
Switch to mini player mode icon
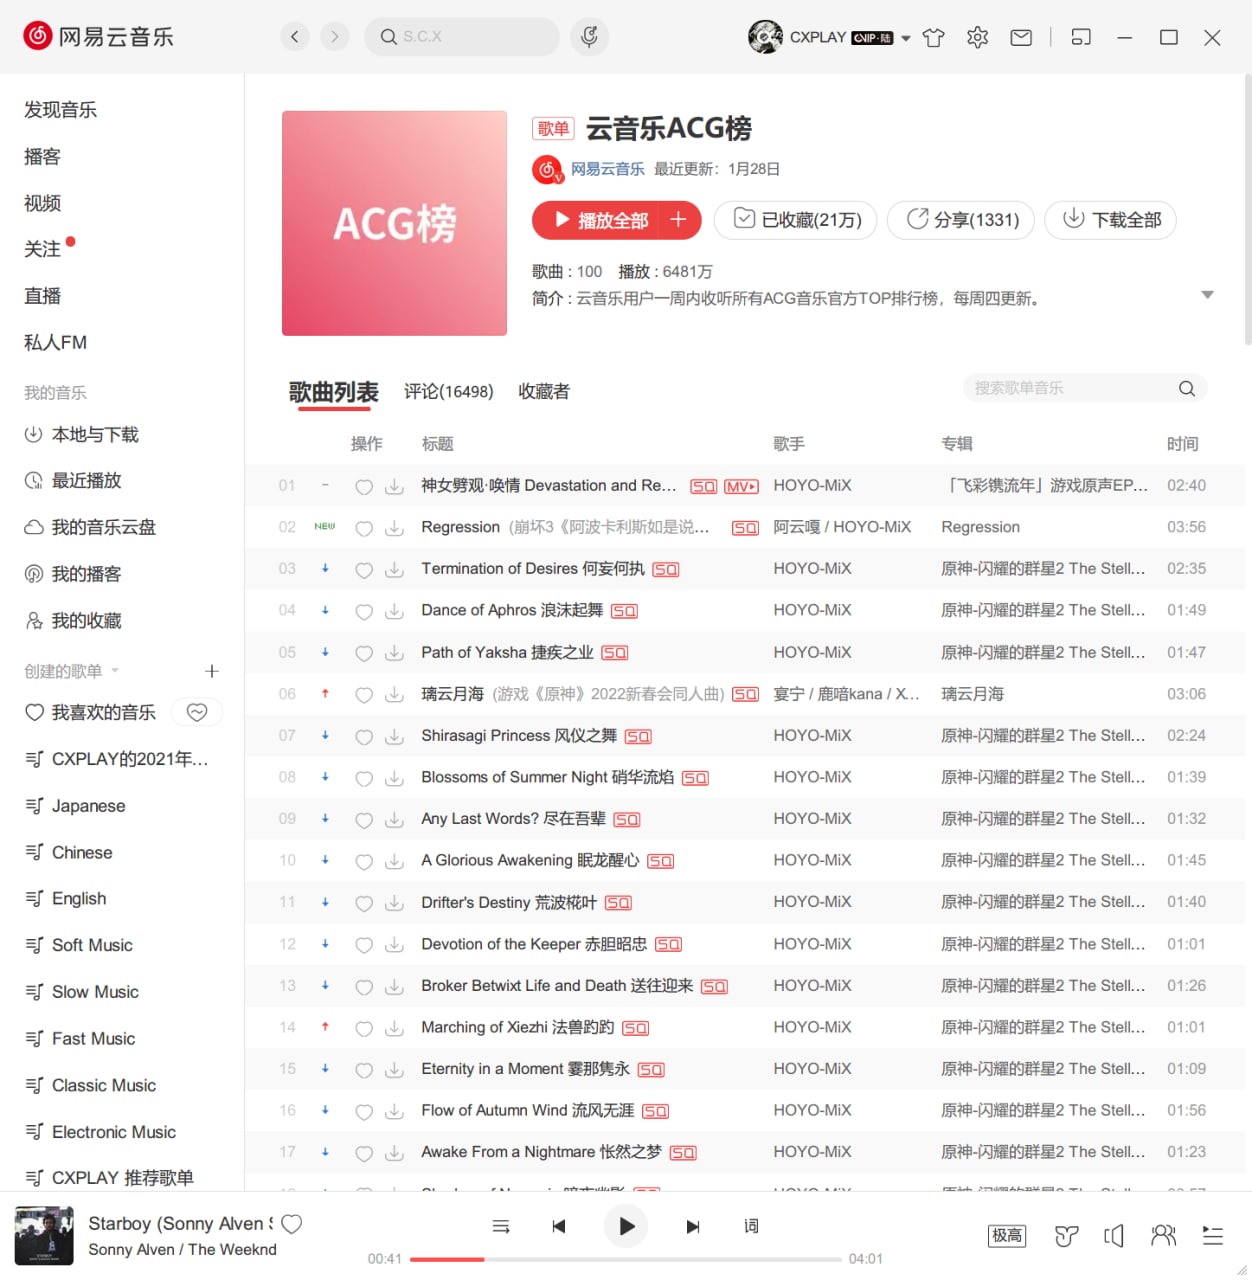click(x=1081, y=38)
